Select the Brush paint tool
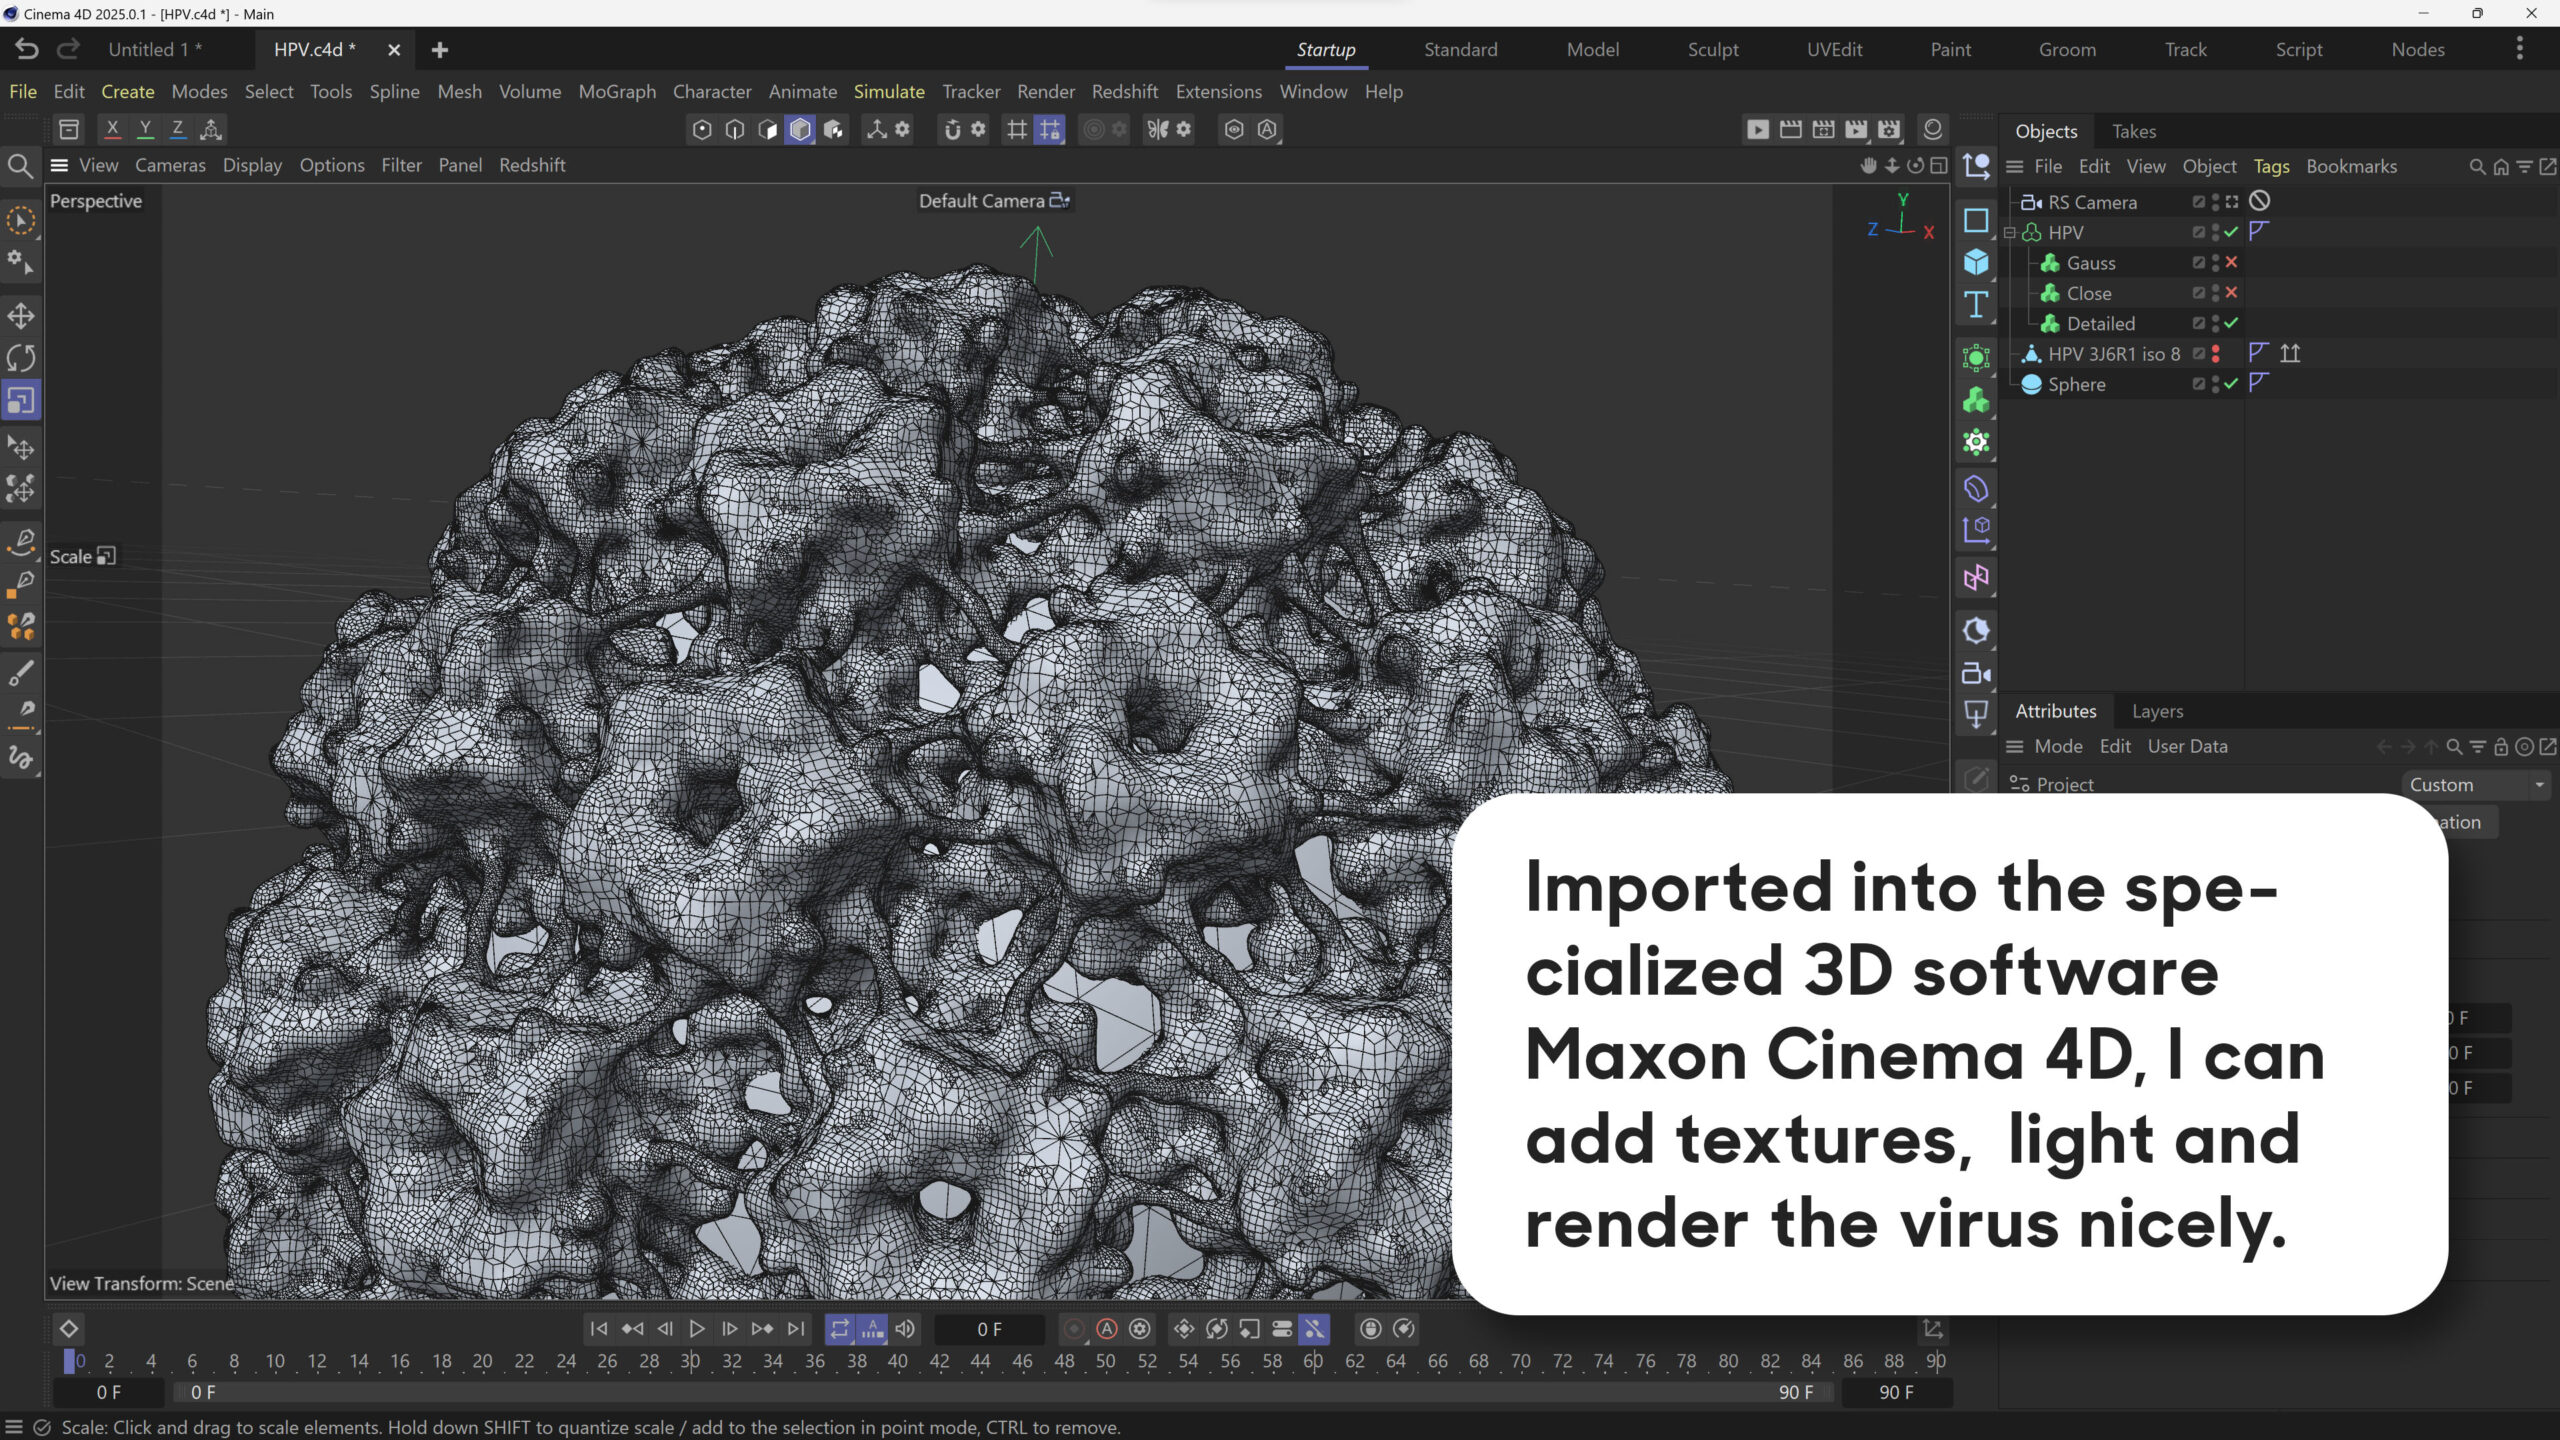Screen dimensions: 2560x1440 click(x=21, y=673)
